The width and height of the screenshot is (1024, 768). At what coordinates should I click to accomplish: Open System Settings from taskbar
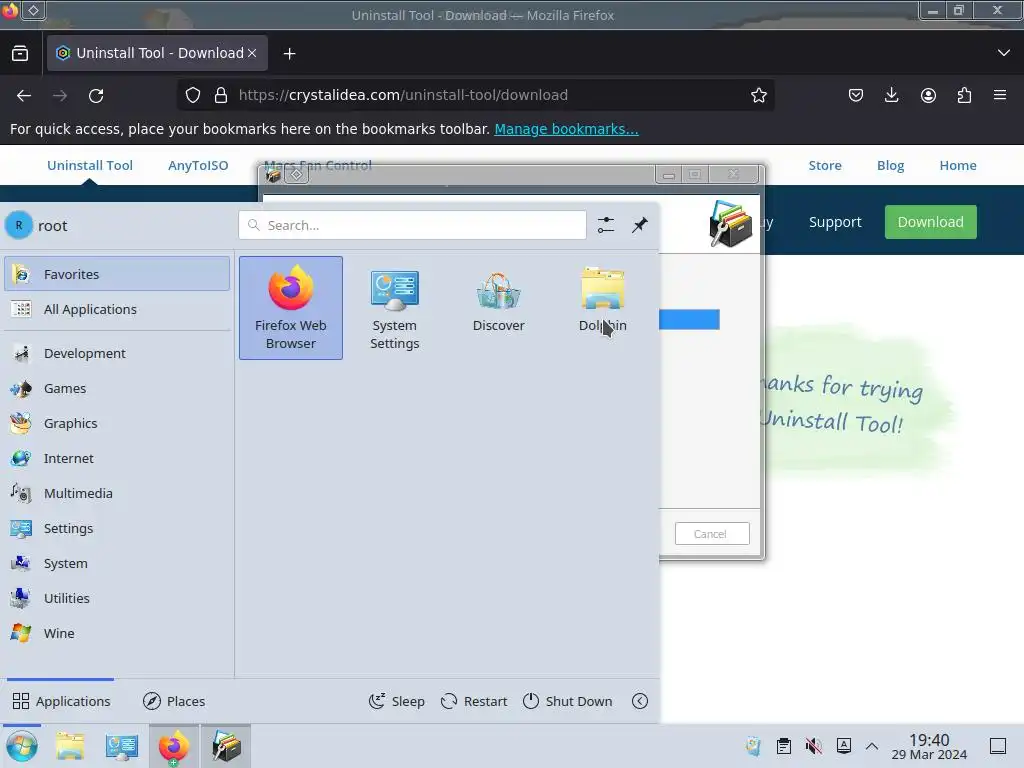121,746
